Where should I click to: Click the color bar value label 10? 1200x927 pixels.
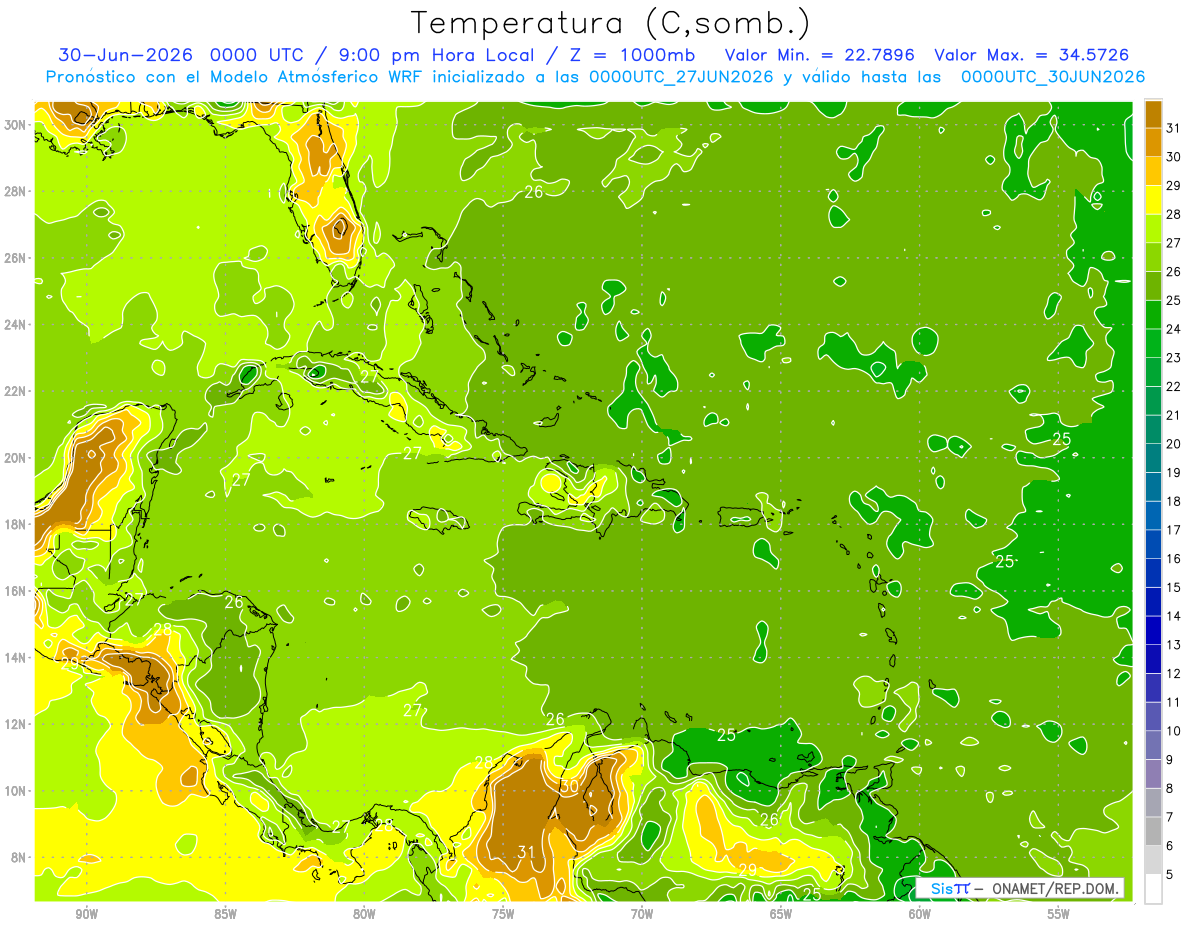point(1174,730)
